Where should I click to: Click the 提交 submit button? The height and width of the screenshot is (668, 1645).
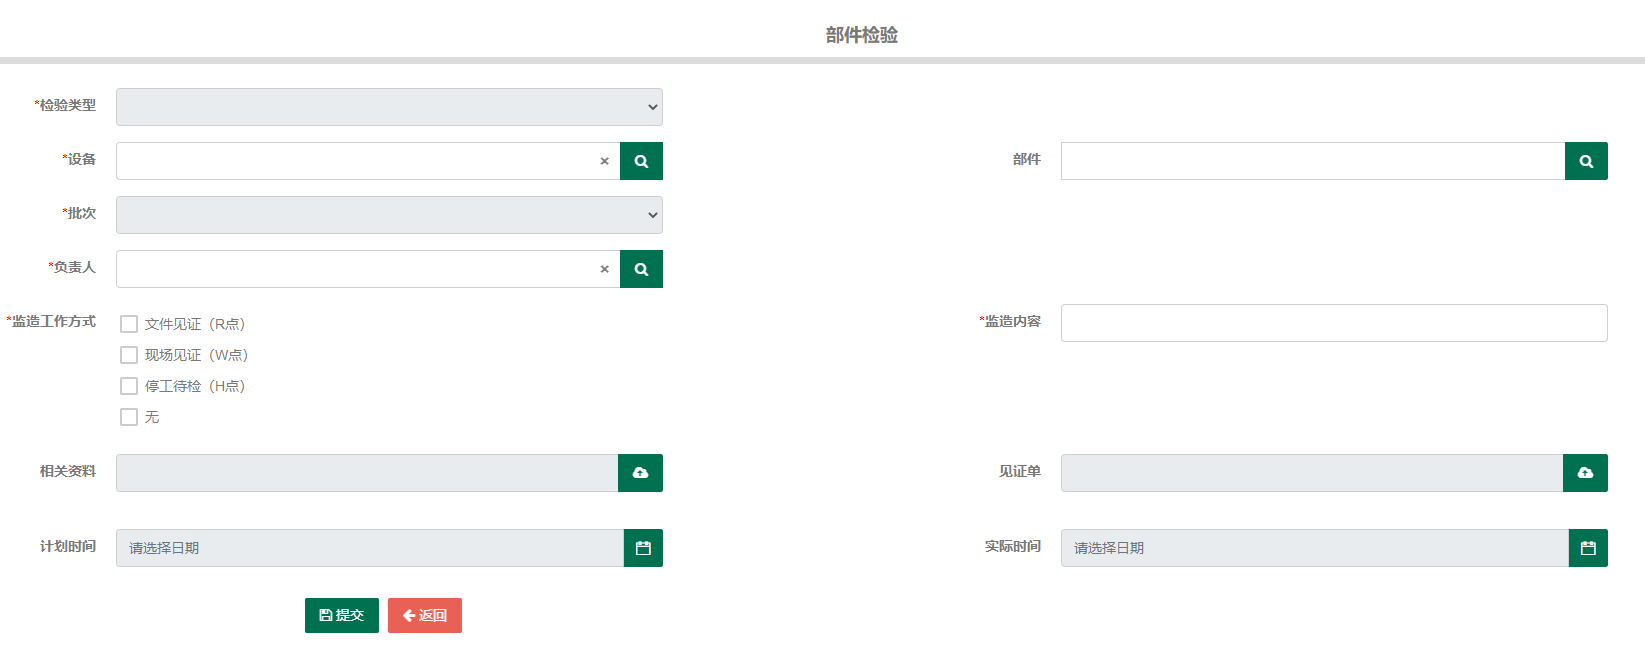click(x=342, y=615)
